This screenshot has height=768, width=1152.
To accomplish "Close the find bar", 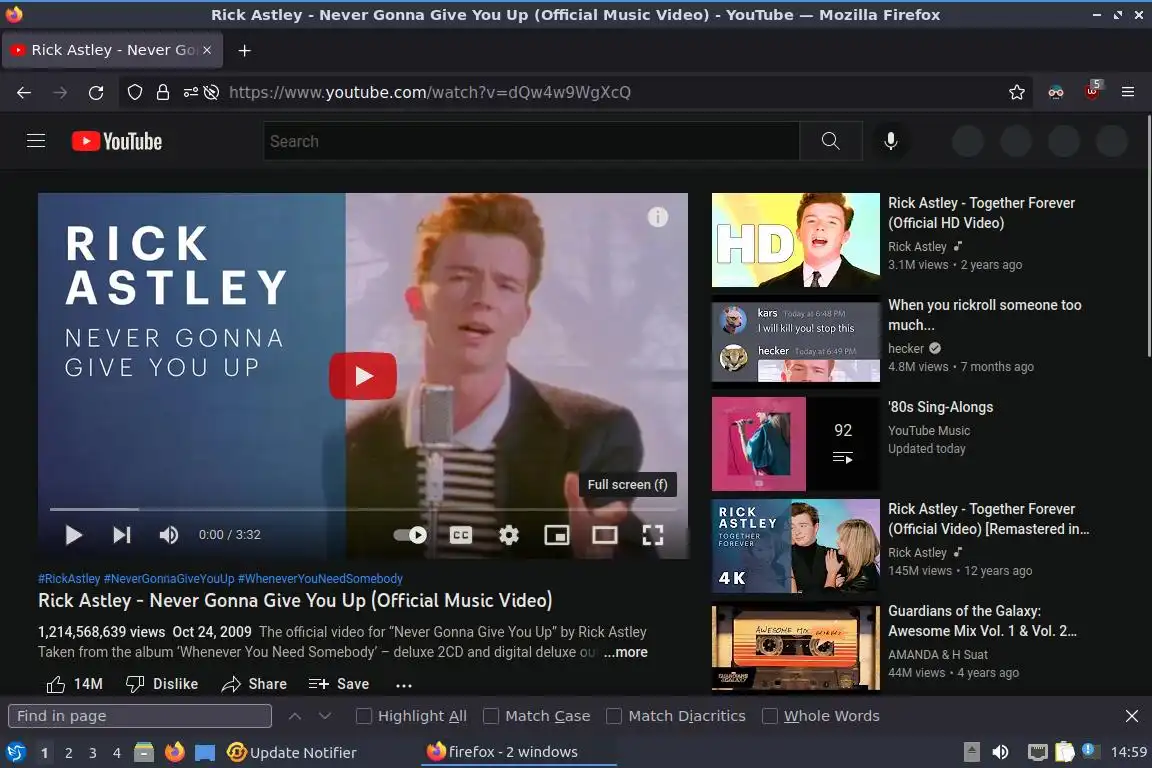I will [x=1132, y=716].
